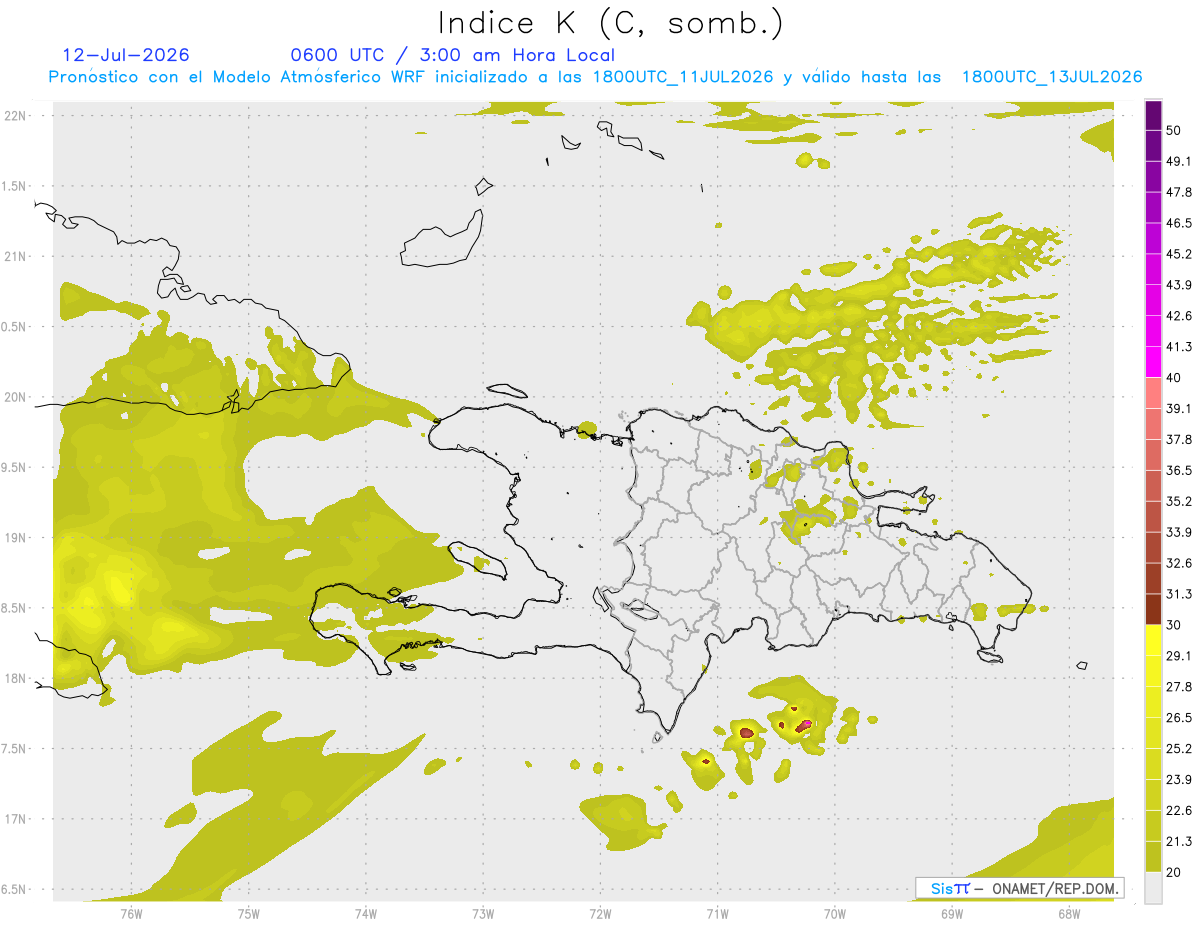
Task: Click the colorbar value '29.1'
Action: point(1179,656)
